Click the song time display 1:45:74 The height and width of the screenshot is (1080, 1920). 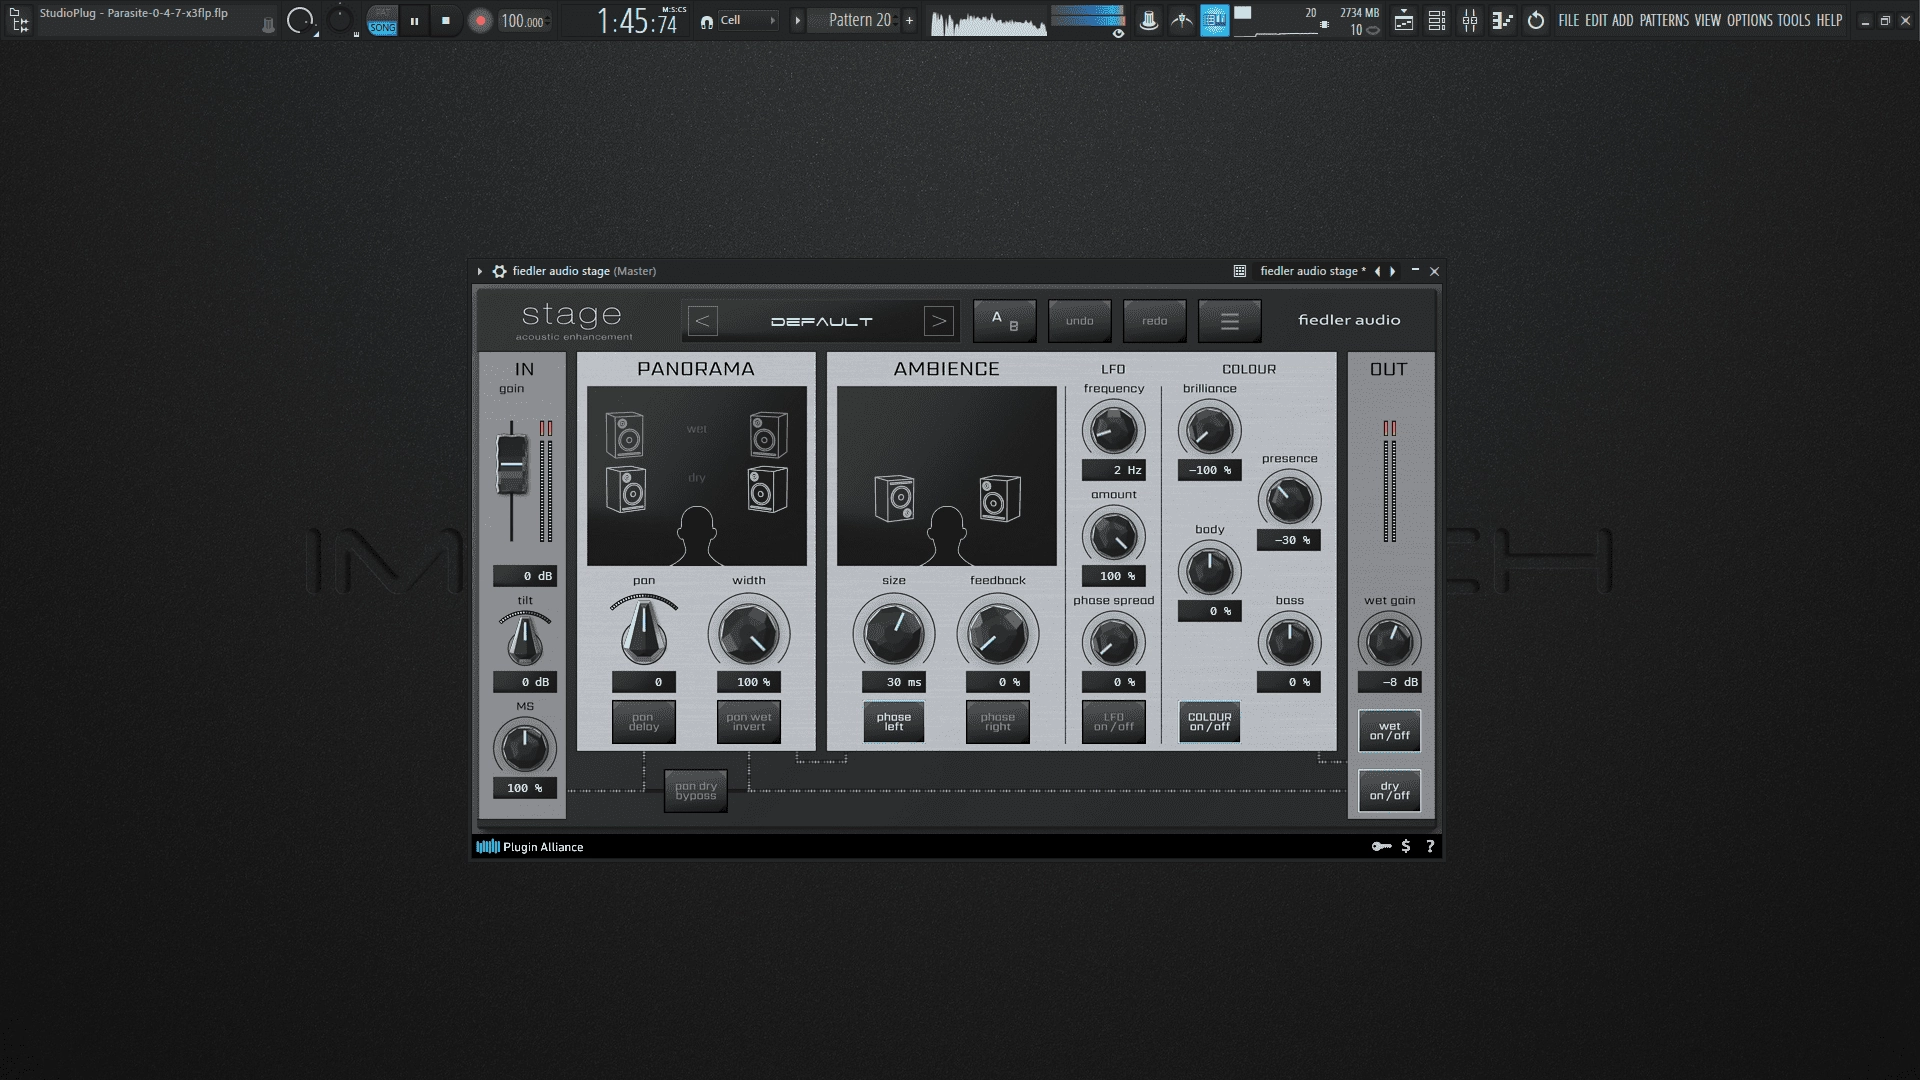pos(638,21)
